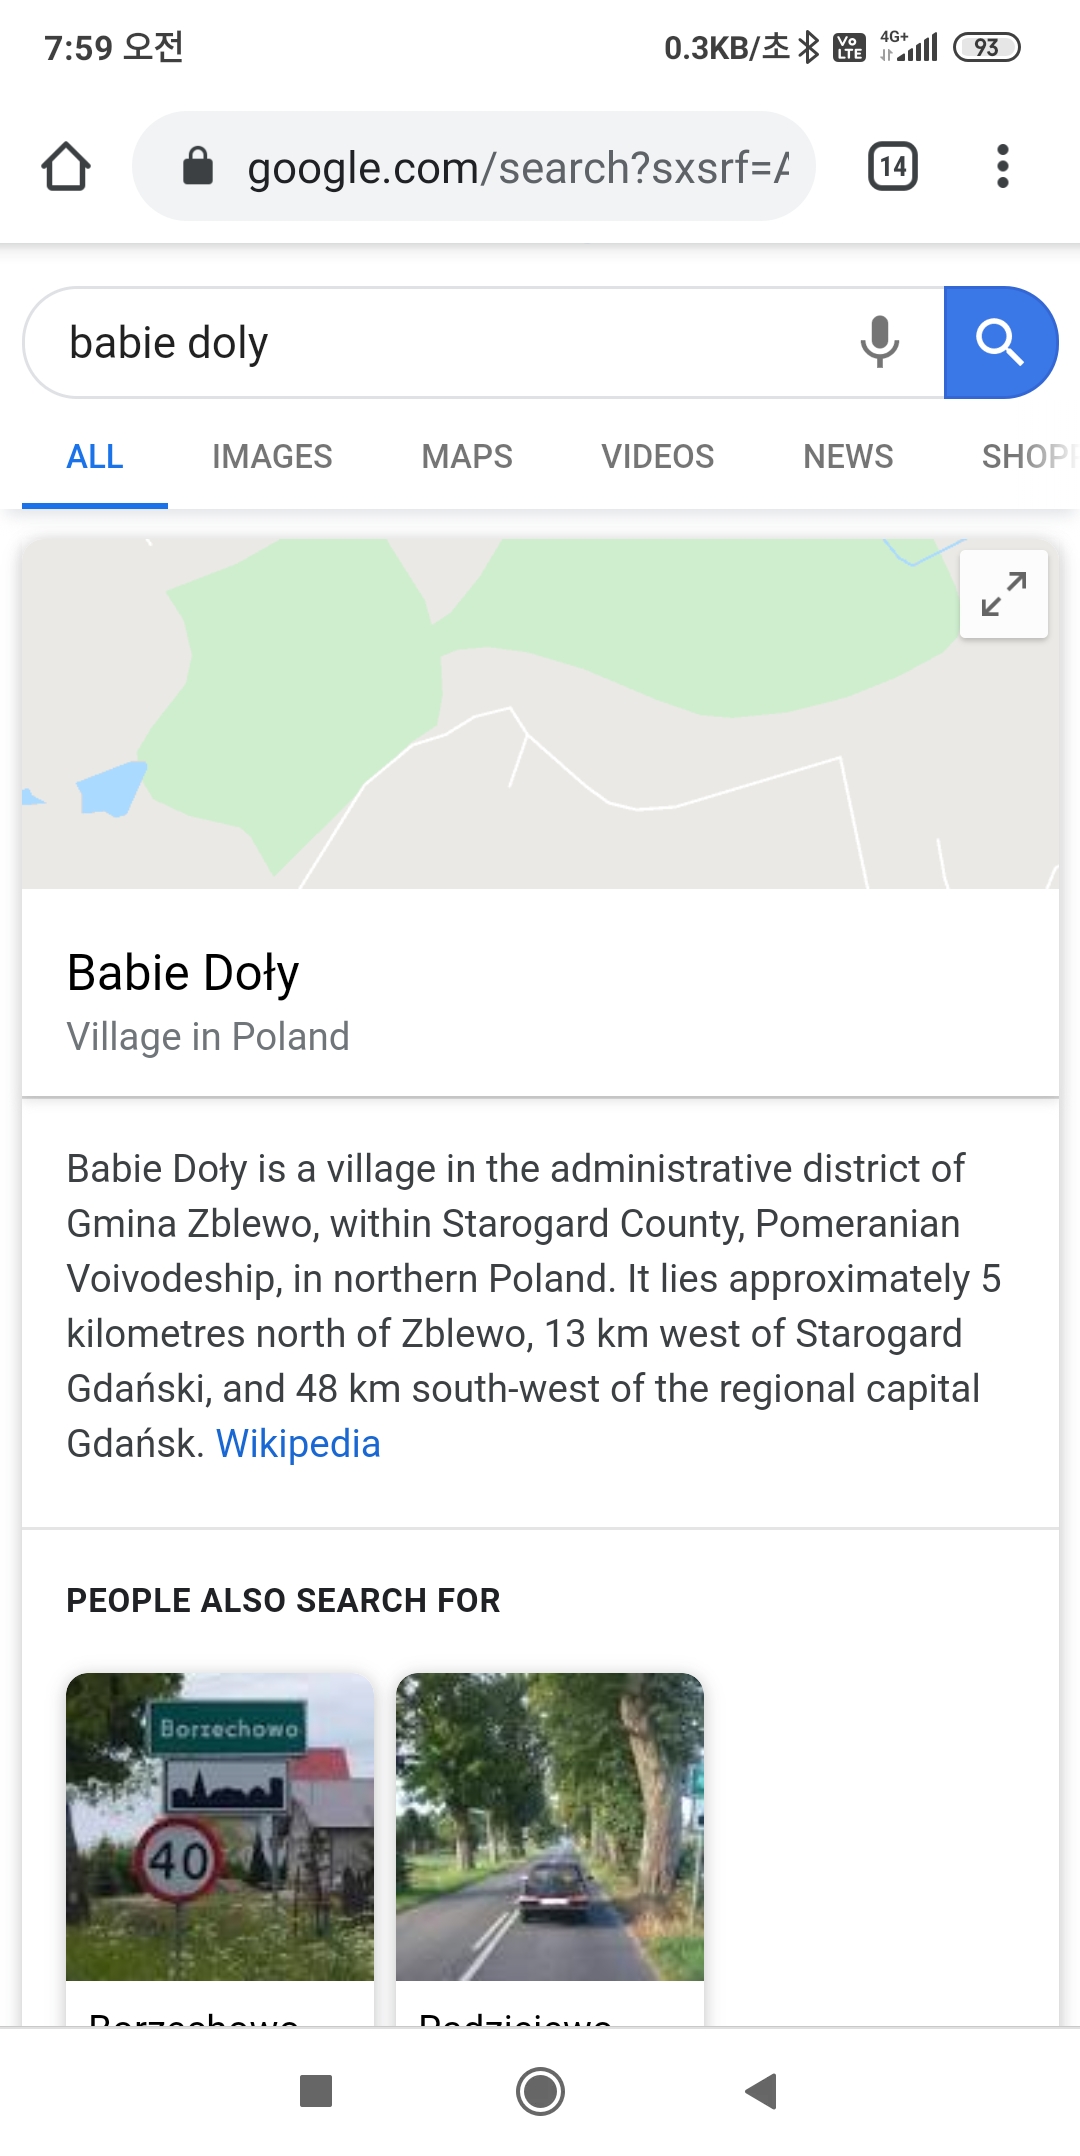Image resolution: width=1080 pixels, height=2156 pixels.
Task: Tap the 'babie doly' search field
Action: click(x=440, y=343)
